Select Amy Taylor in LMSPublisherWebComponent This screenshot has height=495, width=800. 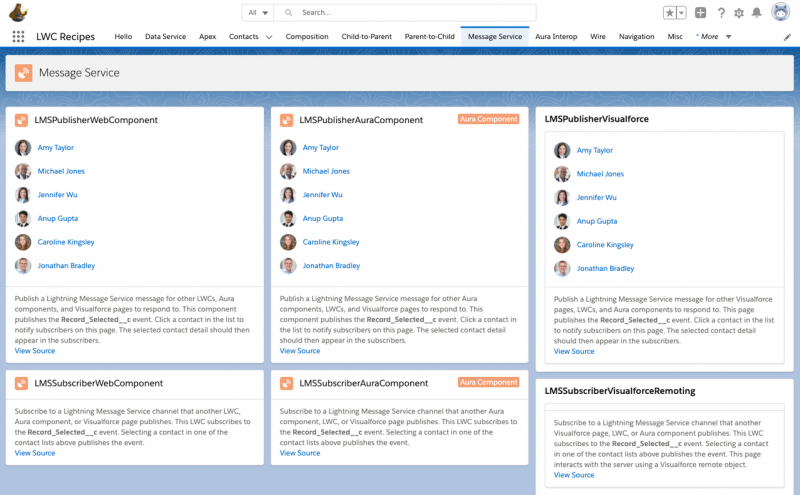pyautogui.click(x=56, y=147)
